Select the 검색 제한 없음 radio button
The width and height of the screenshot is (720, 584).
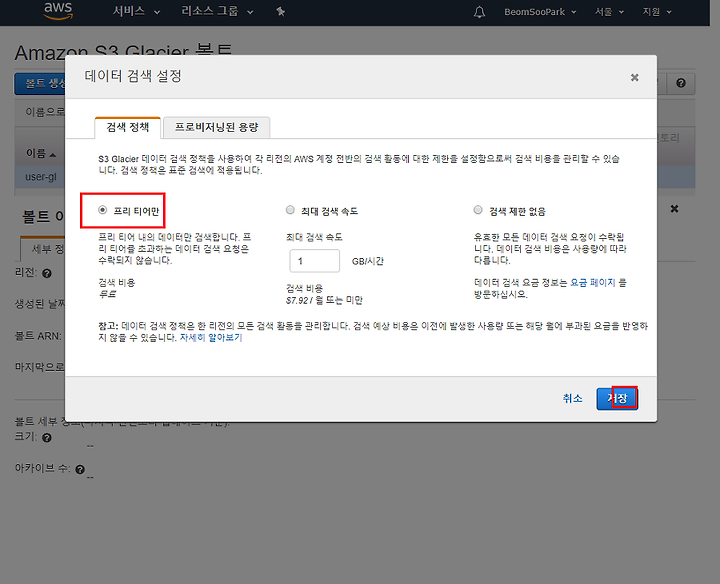[478, 210]
